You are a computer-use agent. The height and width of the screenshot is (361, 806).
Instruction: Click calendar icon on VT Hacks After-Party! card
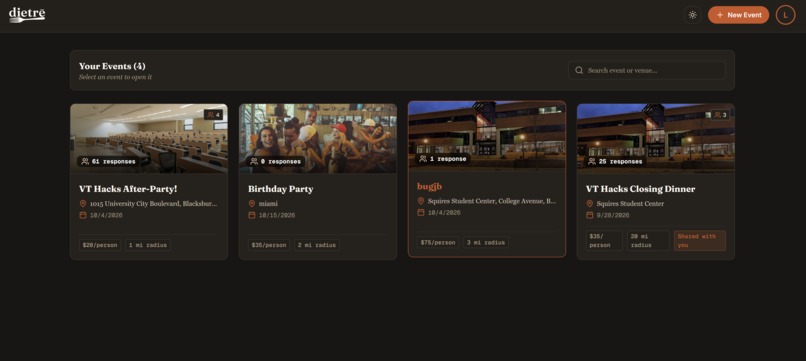[83, 215]
